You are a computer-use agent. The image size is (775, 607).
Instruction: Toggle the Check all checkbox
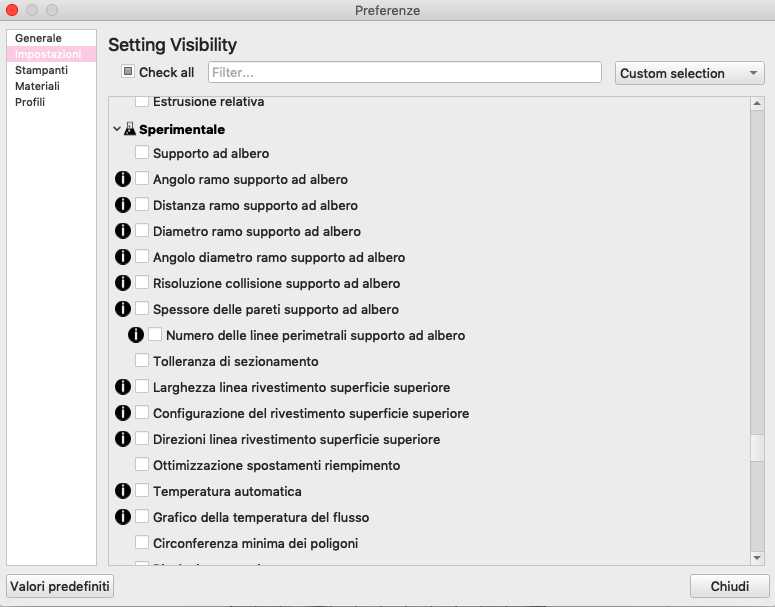(128, 72)
